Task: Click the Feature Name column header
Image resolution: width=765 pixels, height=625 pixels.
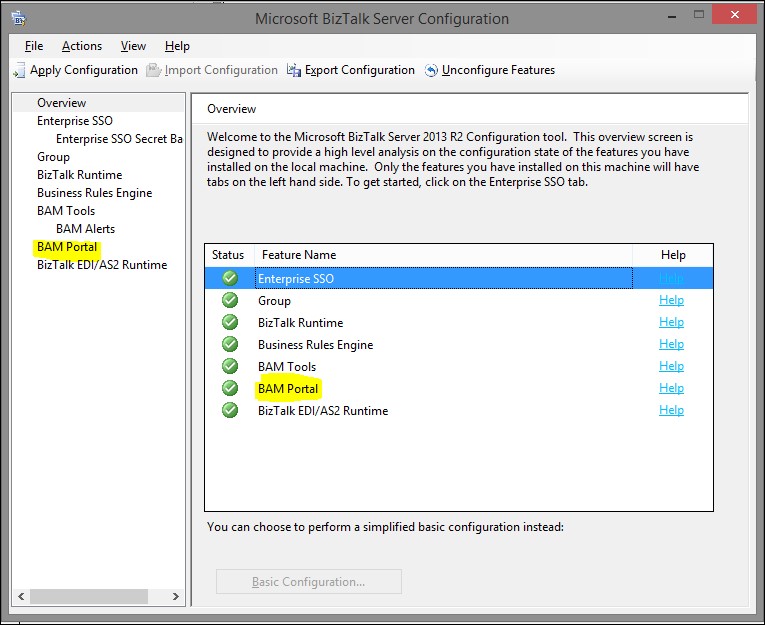Action: (443, 255)
